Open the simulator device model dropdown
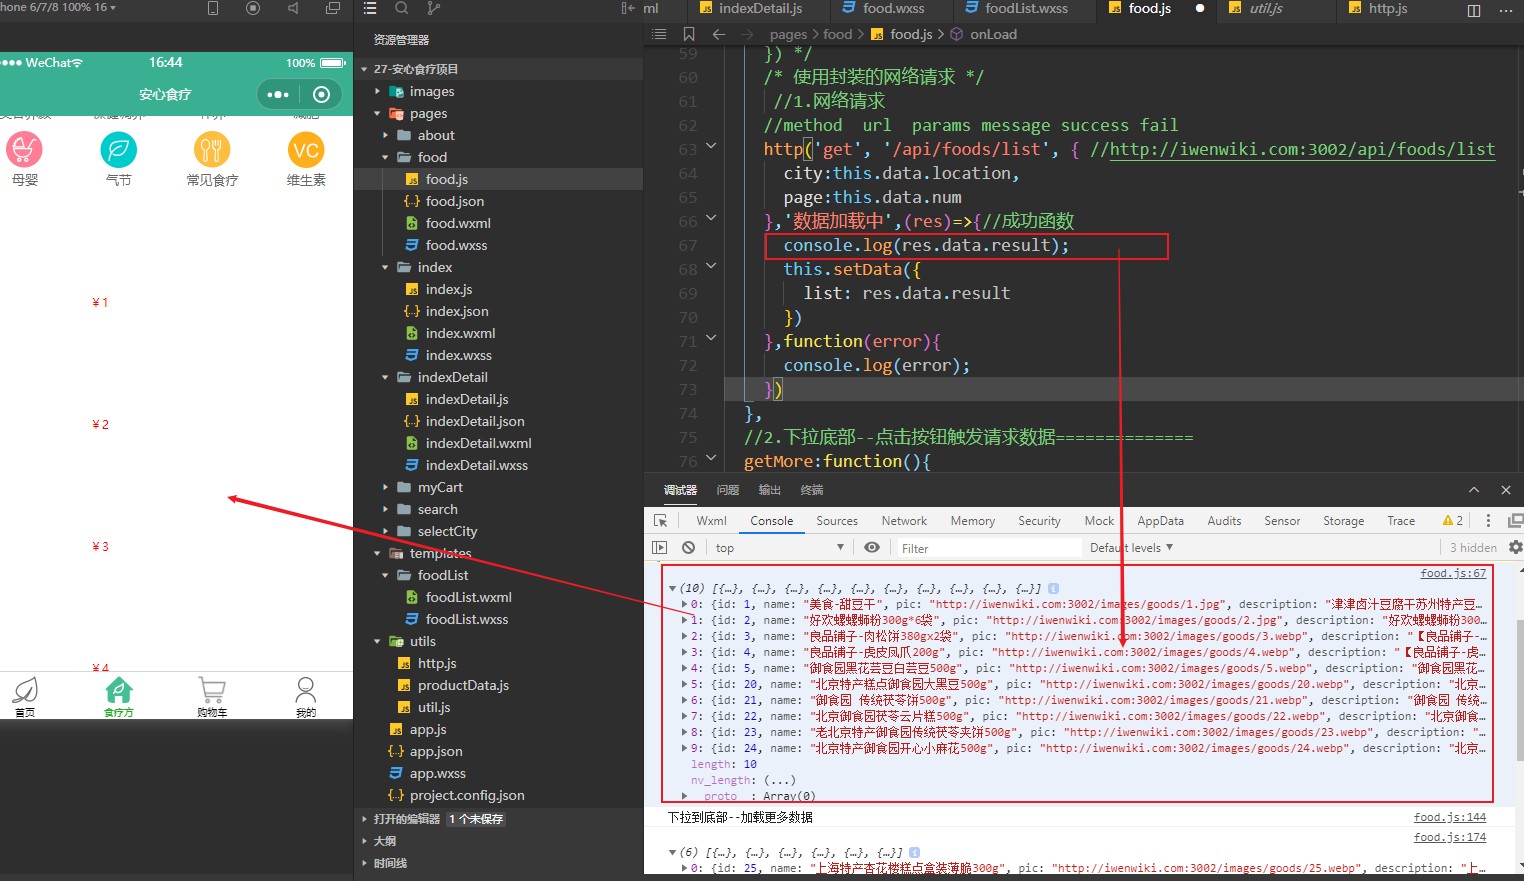 (58, 7)
